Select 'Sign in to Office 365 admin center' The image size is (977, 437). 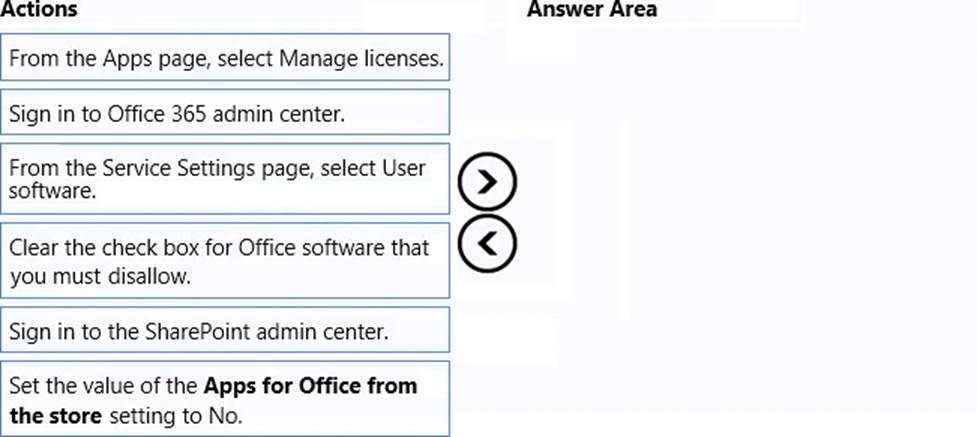(225, 112)
